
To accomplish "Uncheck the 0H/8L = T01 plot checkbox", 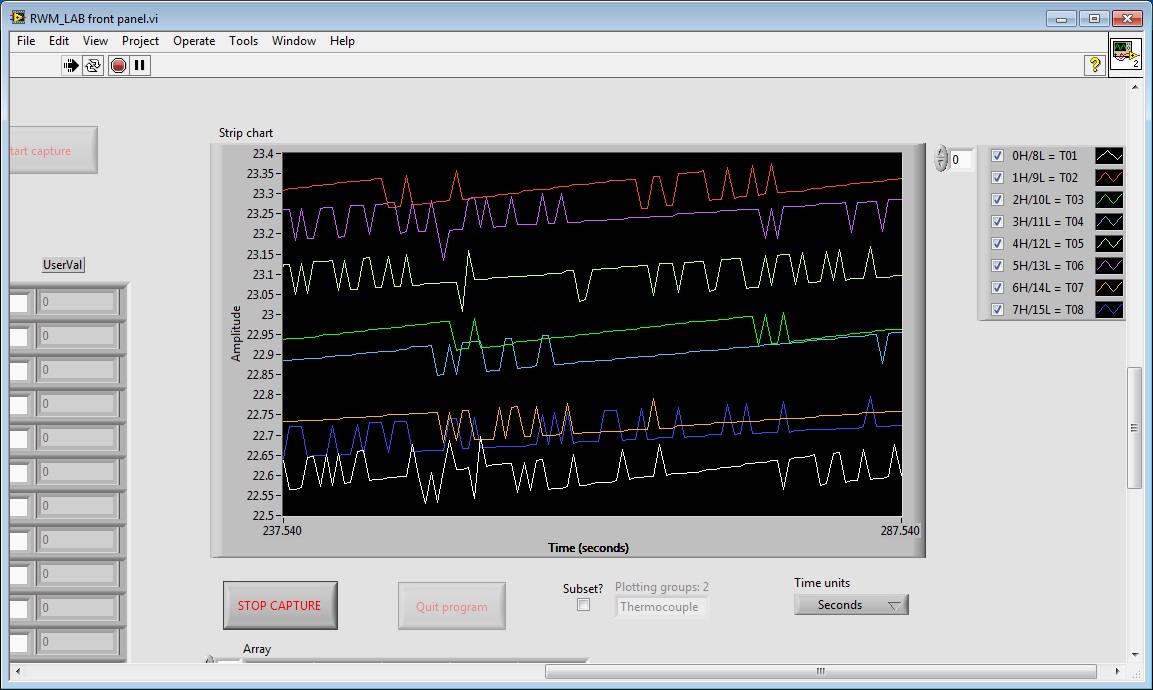I will pos(997,156).
